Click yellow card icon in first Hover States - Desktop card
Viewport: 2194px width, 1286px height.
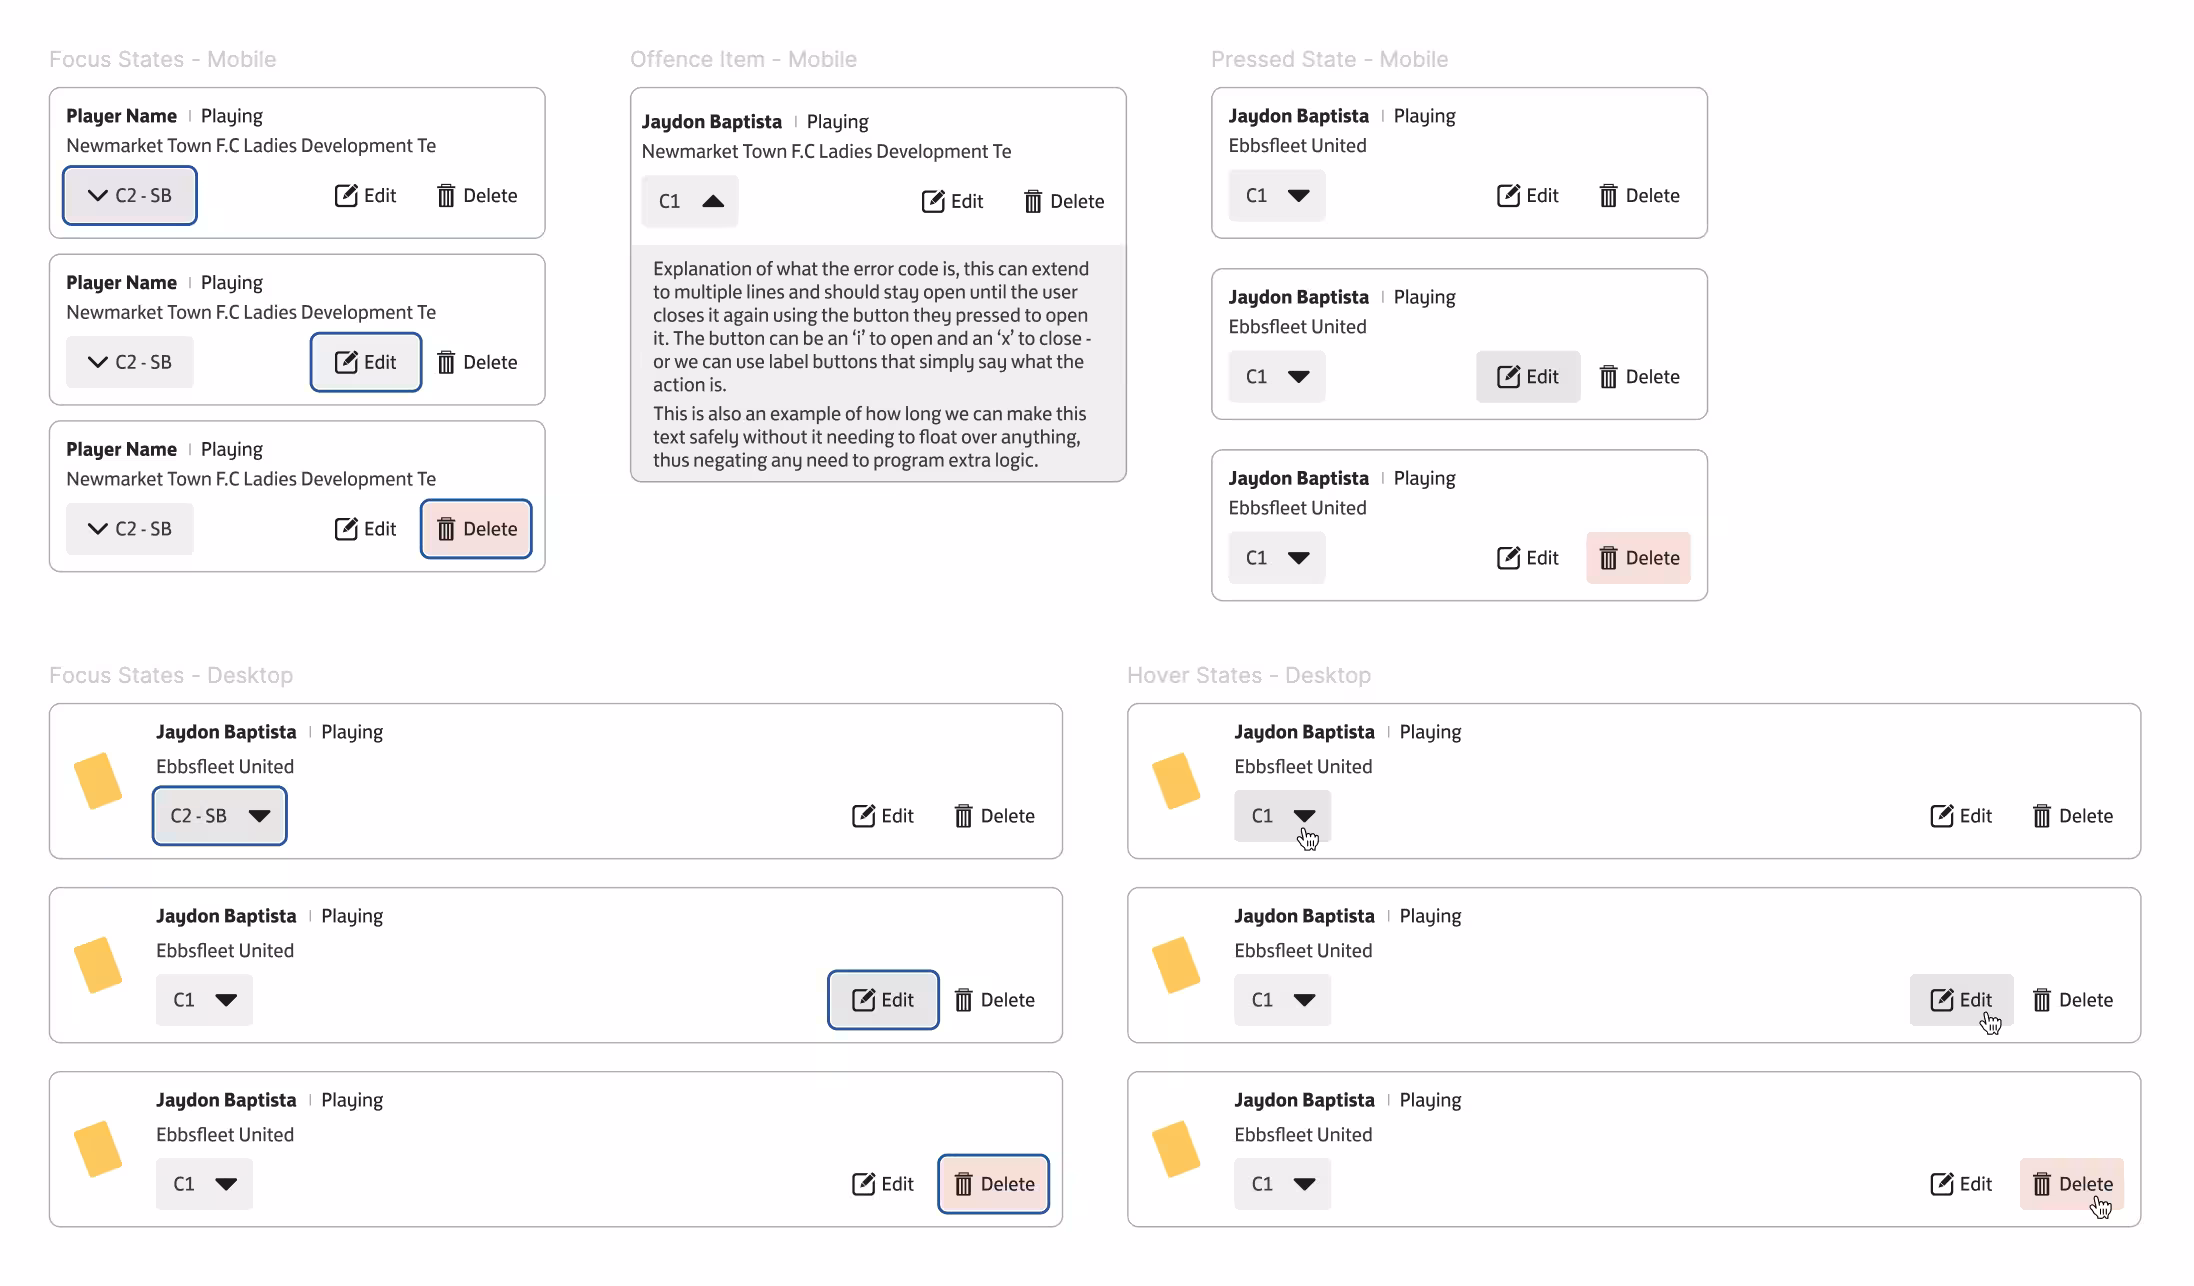tap(1176, 780)
